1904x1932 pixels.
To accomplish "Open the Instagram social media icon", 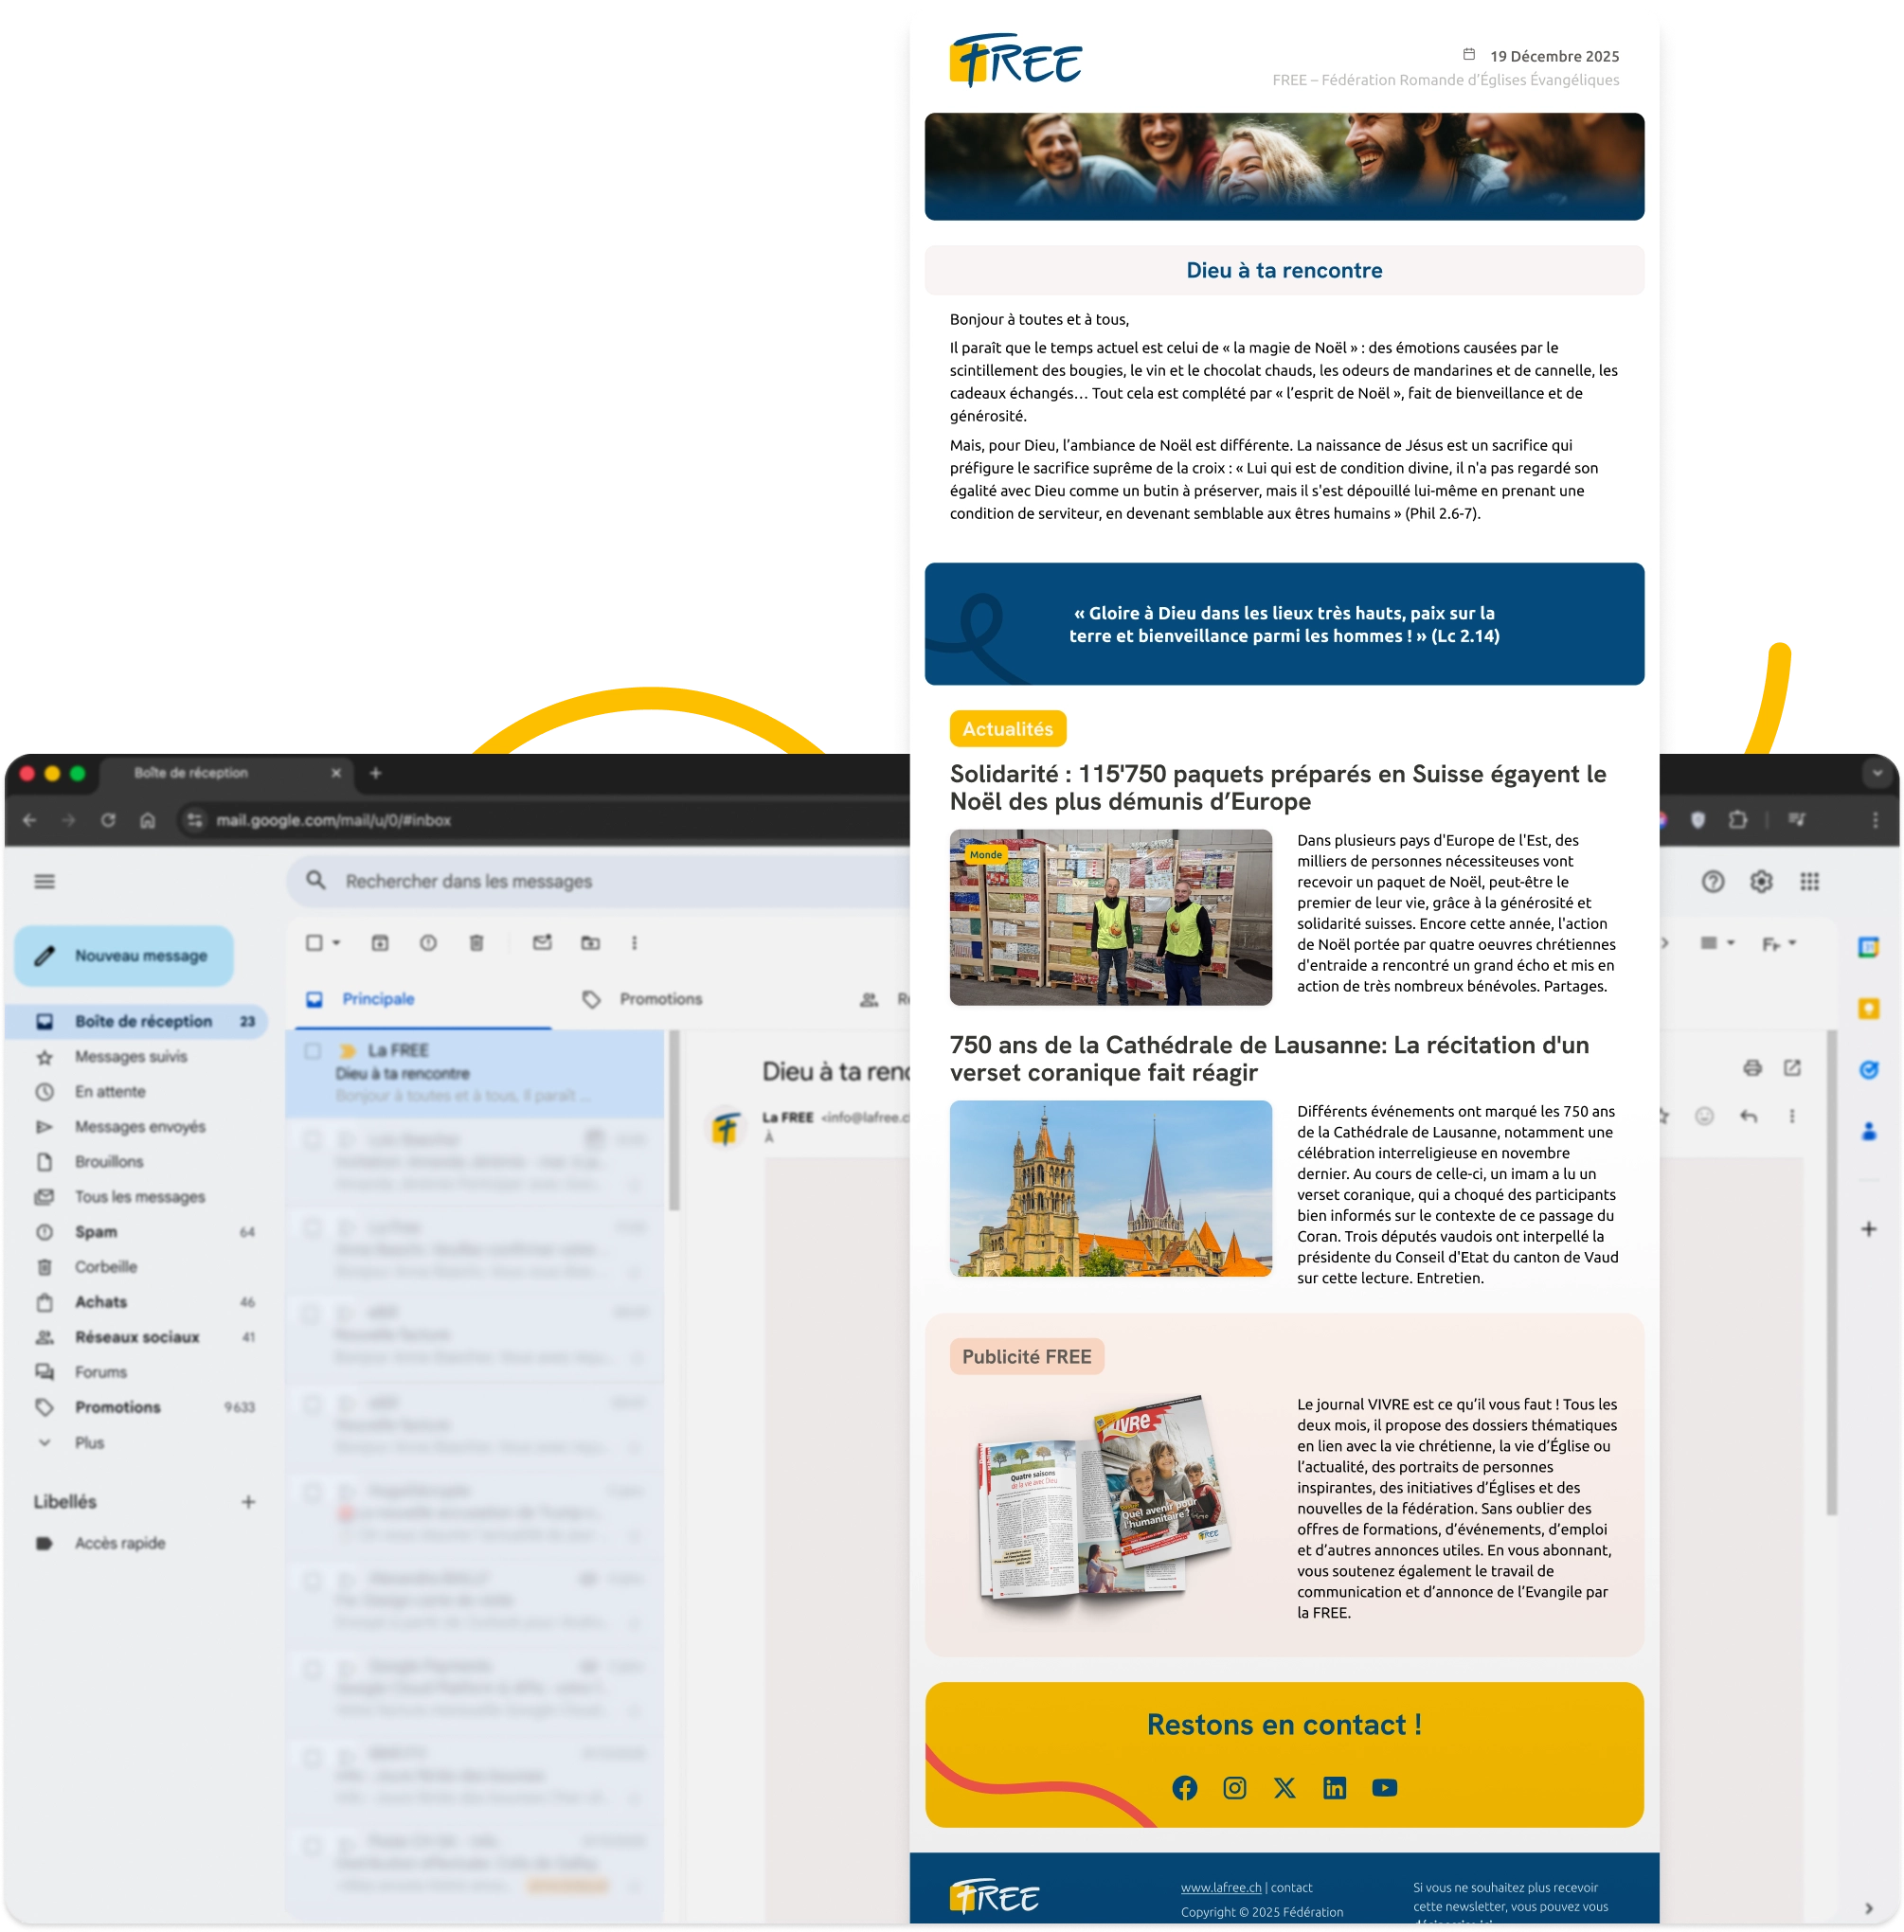I will (x=1234, y=1788).
